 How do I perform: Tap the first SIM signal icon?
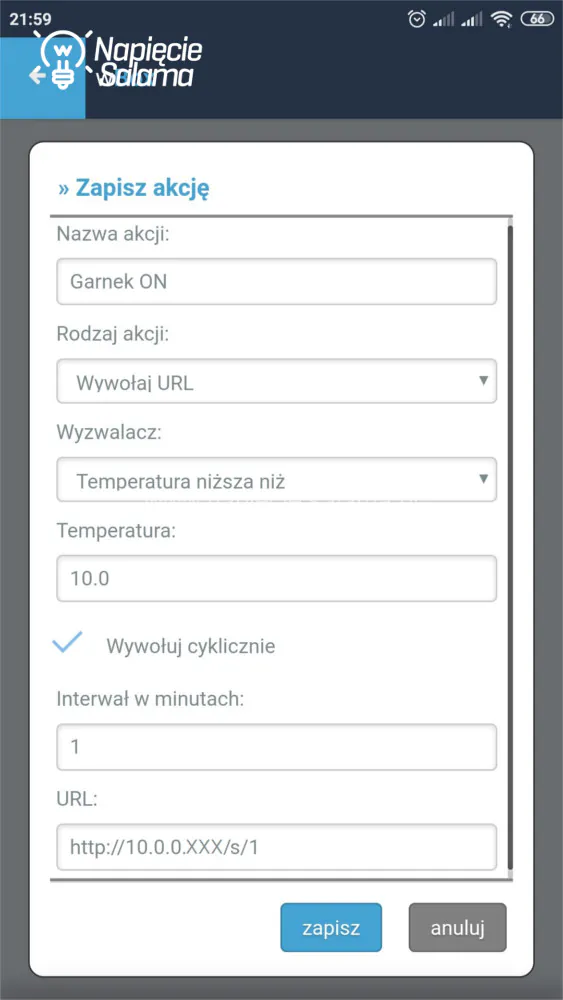pos(443,20)
